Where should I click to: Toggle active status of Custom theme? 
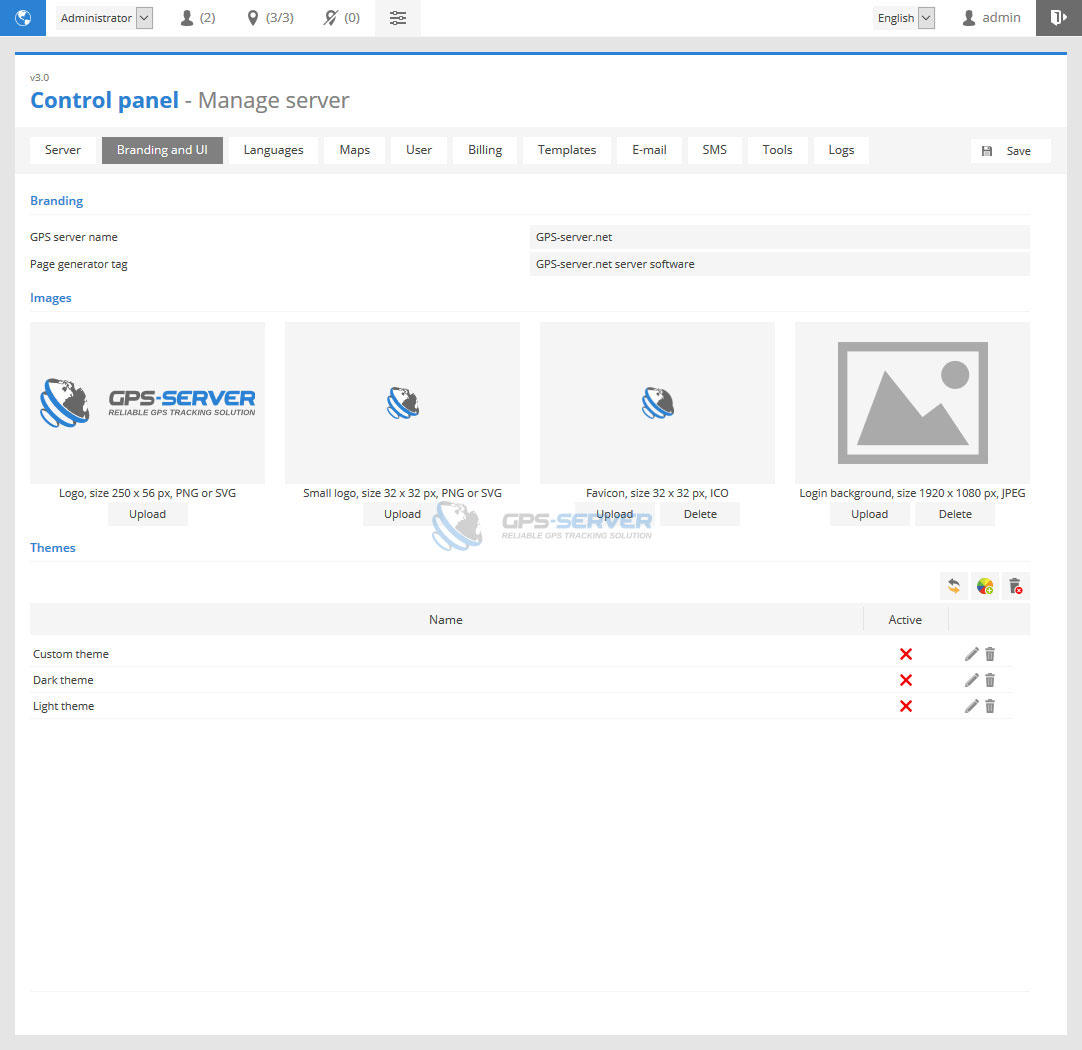point(906,654)
